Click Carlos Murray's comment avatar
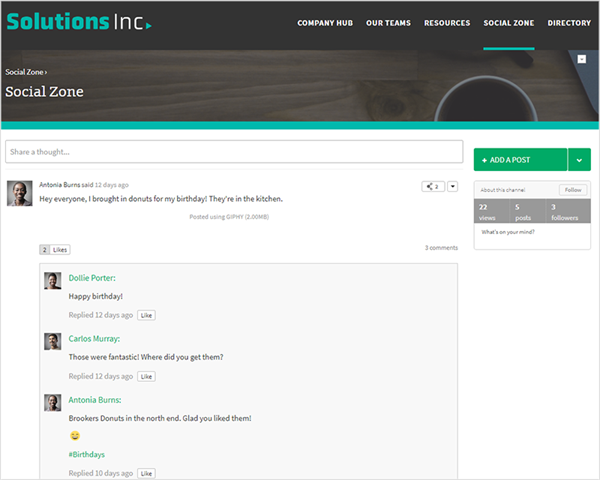600x480 pixels. (53, 341)
